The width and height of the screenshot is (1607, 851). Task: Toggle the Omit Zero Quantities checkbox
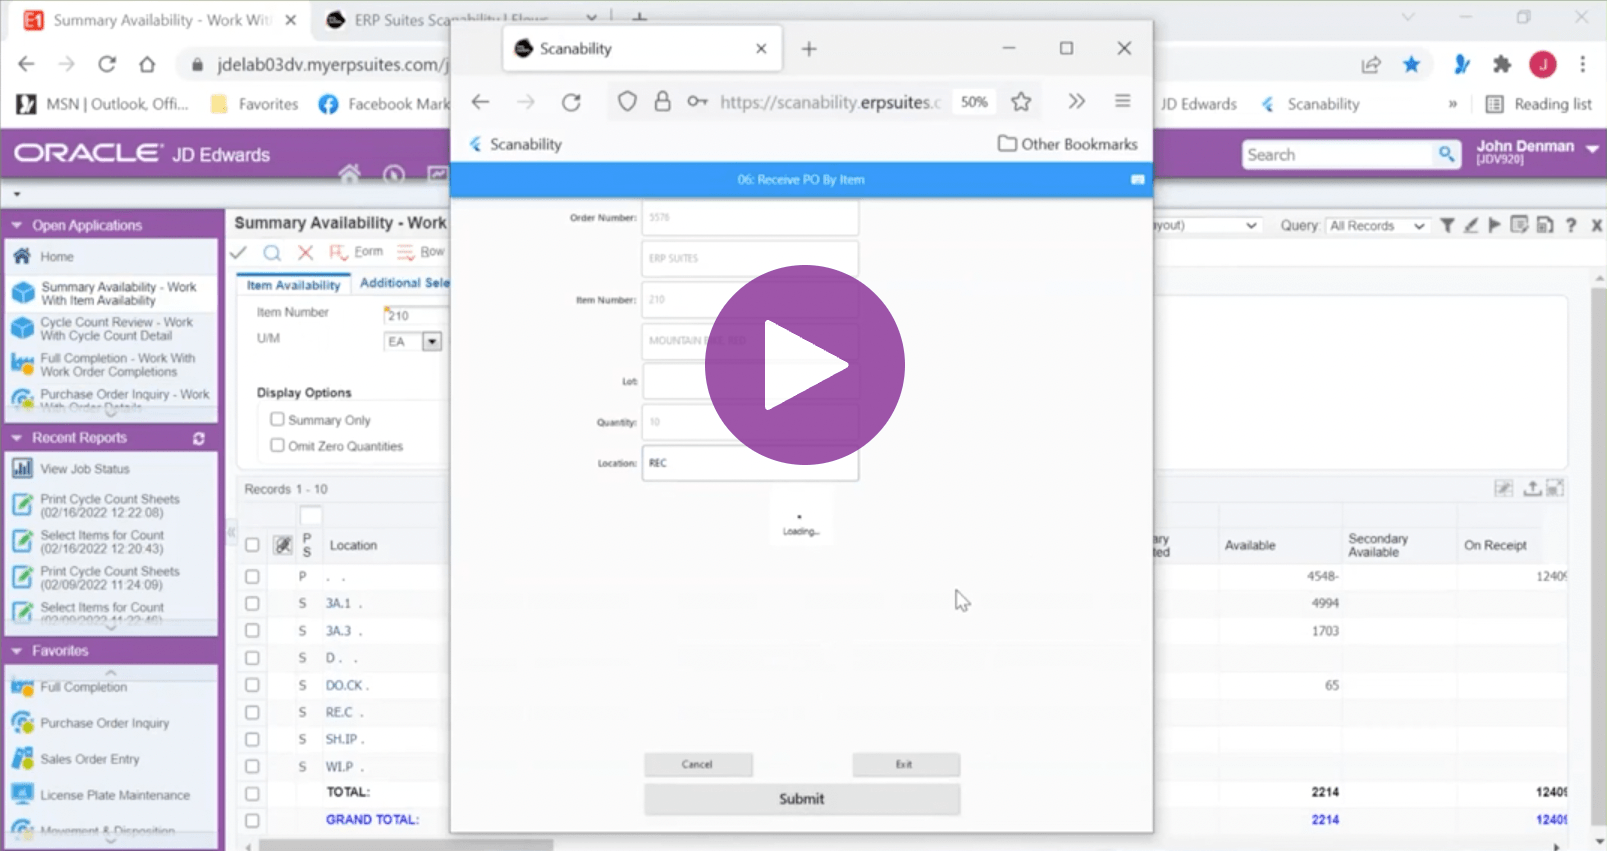pos(277,445)
